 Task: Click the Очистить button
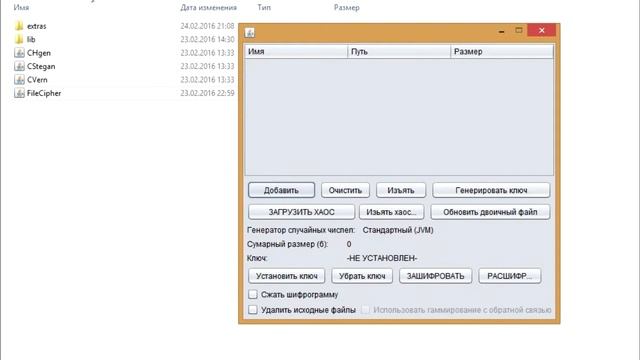pyautogui.click(x=345, y=190)
